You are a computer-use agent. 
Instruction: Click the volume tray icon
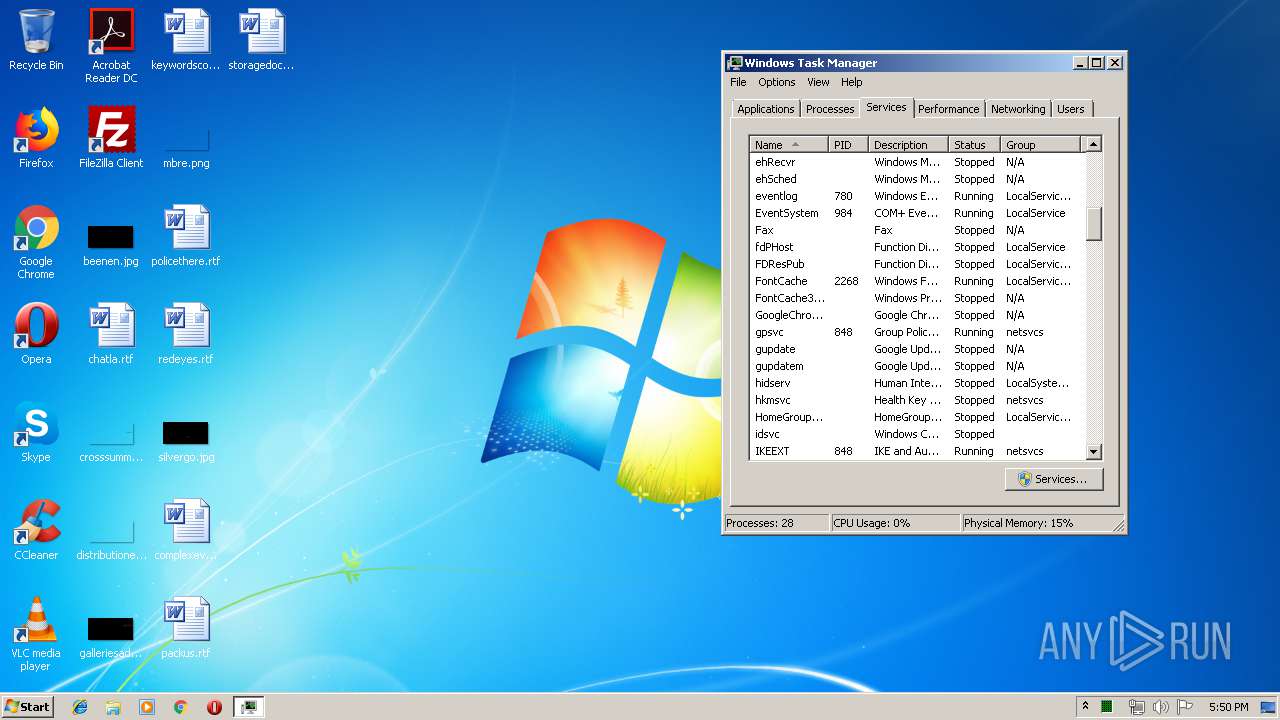[x=1160, y=707]
